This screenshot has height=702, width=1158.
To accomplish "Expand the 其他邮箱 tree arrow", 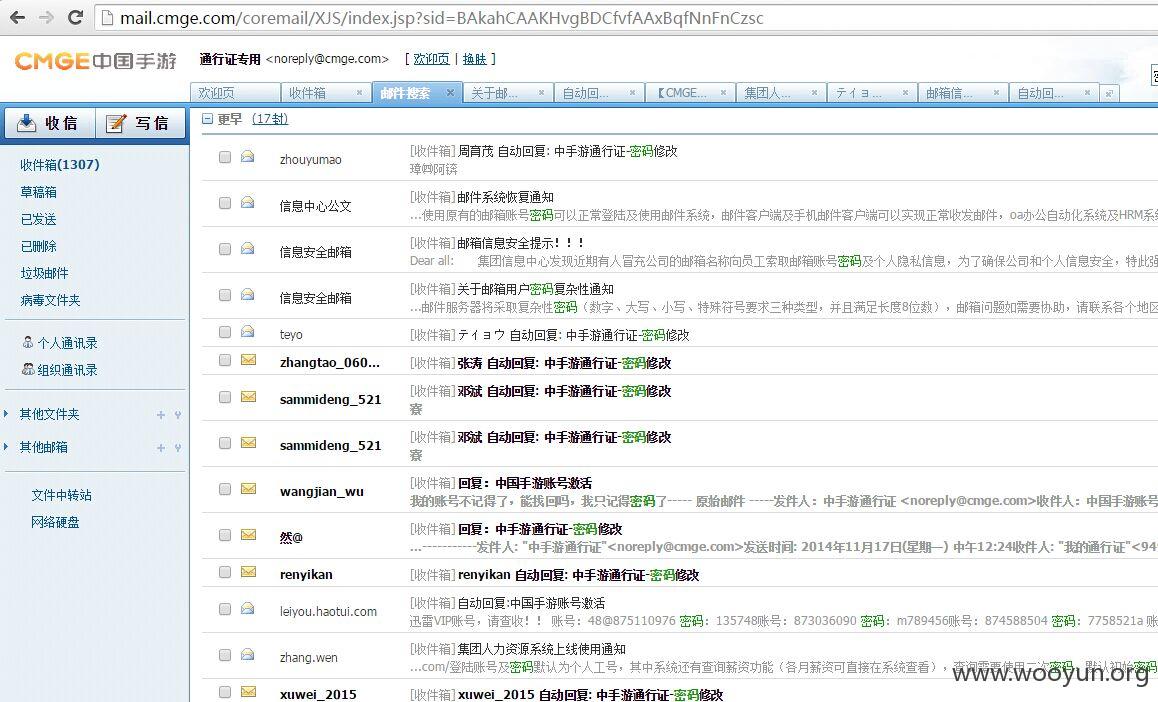I will pyautogui.click(x=7, y=447).
